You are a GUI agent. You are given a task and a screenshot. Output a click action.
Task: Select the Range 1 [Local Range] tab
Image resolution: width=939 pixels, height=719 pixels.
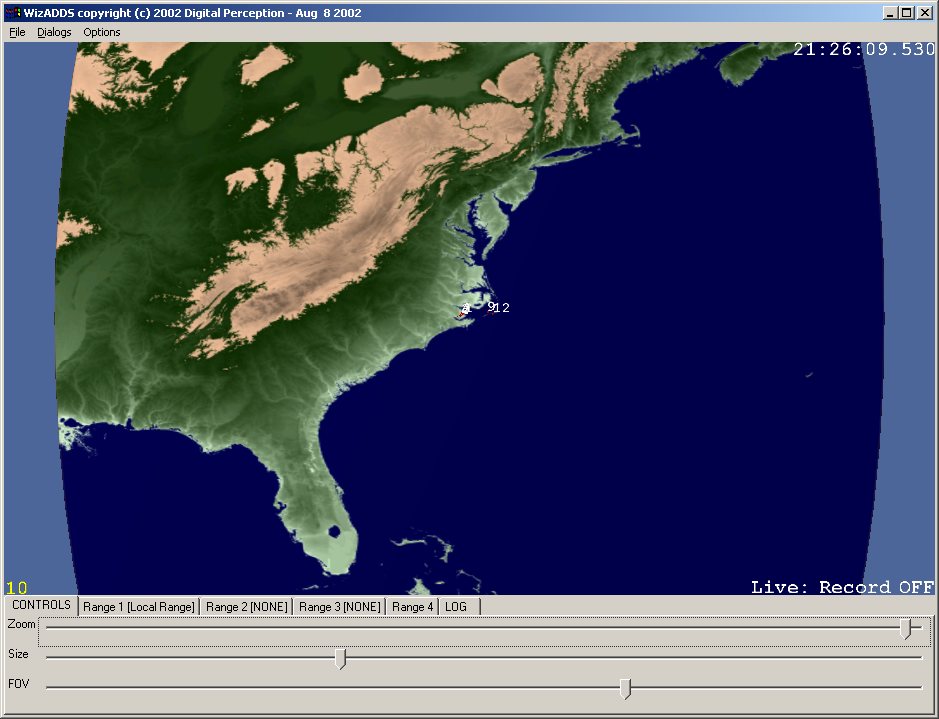[138, 607]
